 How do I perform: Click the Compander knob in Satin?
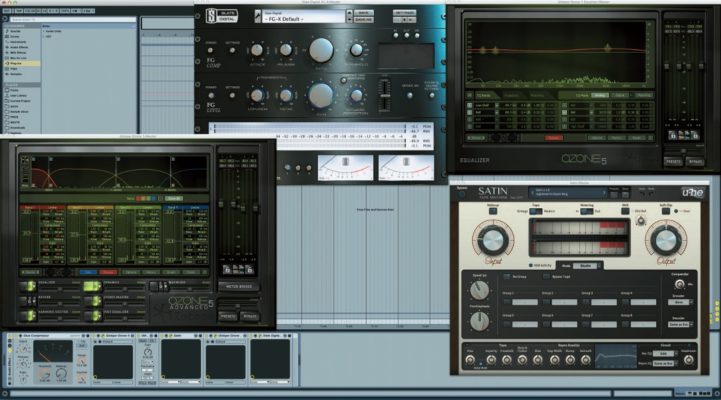[679, 285]
